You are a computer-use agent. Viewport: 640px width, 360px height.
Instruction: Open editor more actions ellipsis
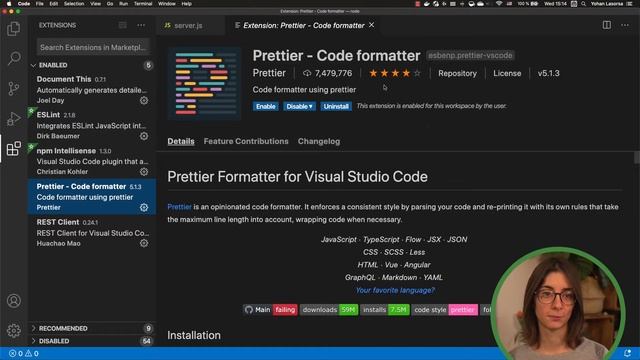tap(625, 25)
